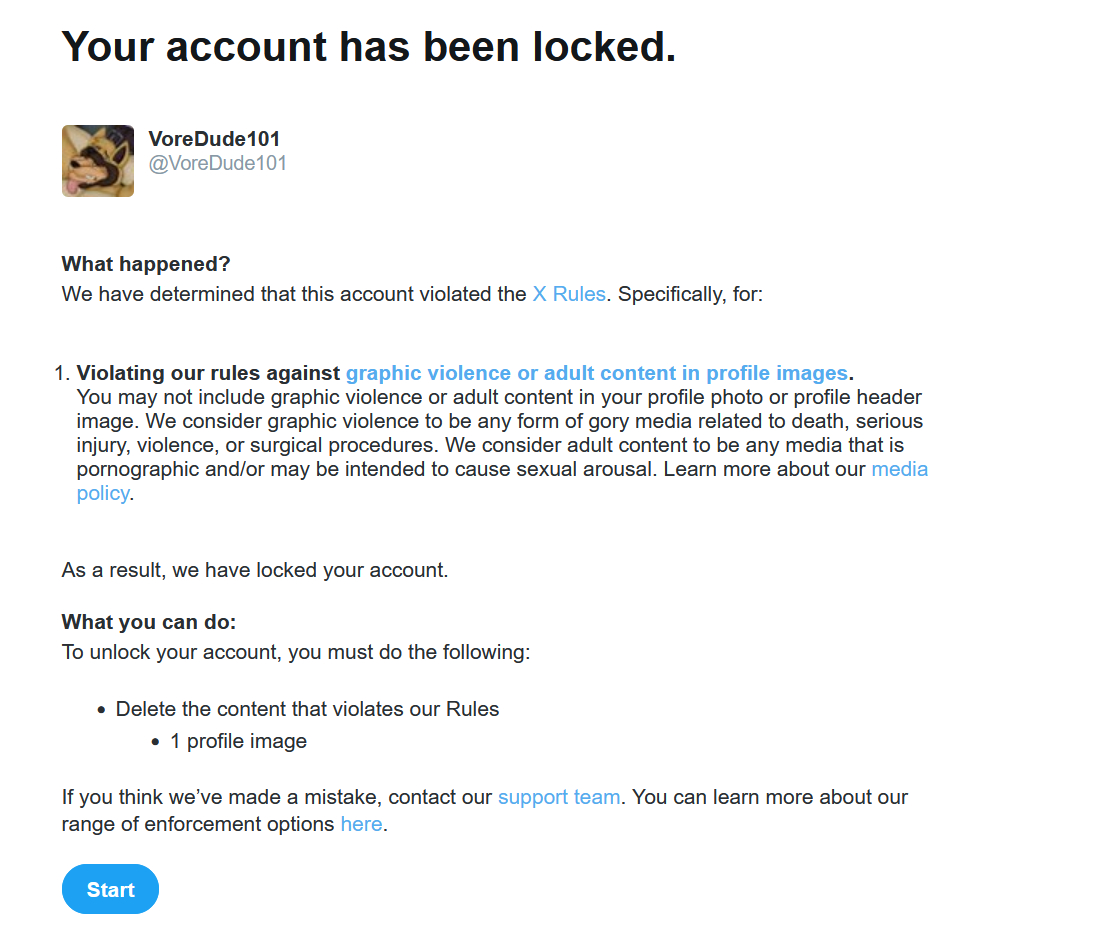Screen dimensions: 1112x943
Task: Click the account profile avatar image
Action: [x=98, y=161]
